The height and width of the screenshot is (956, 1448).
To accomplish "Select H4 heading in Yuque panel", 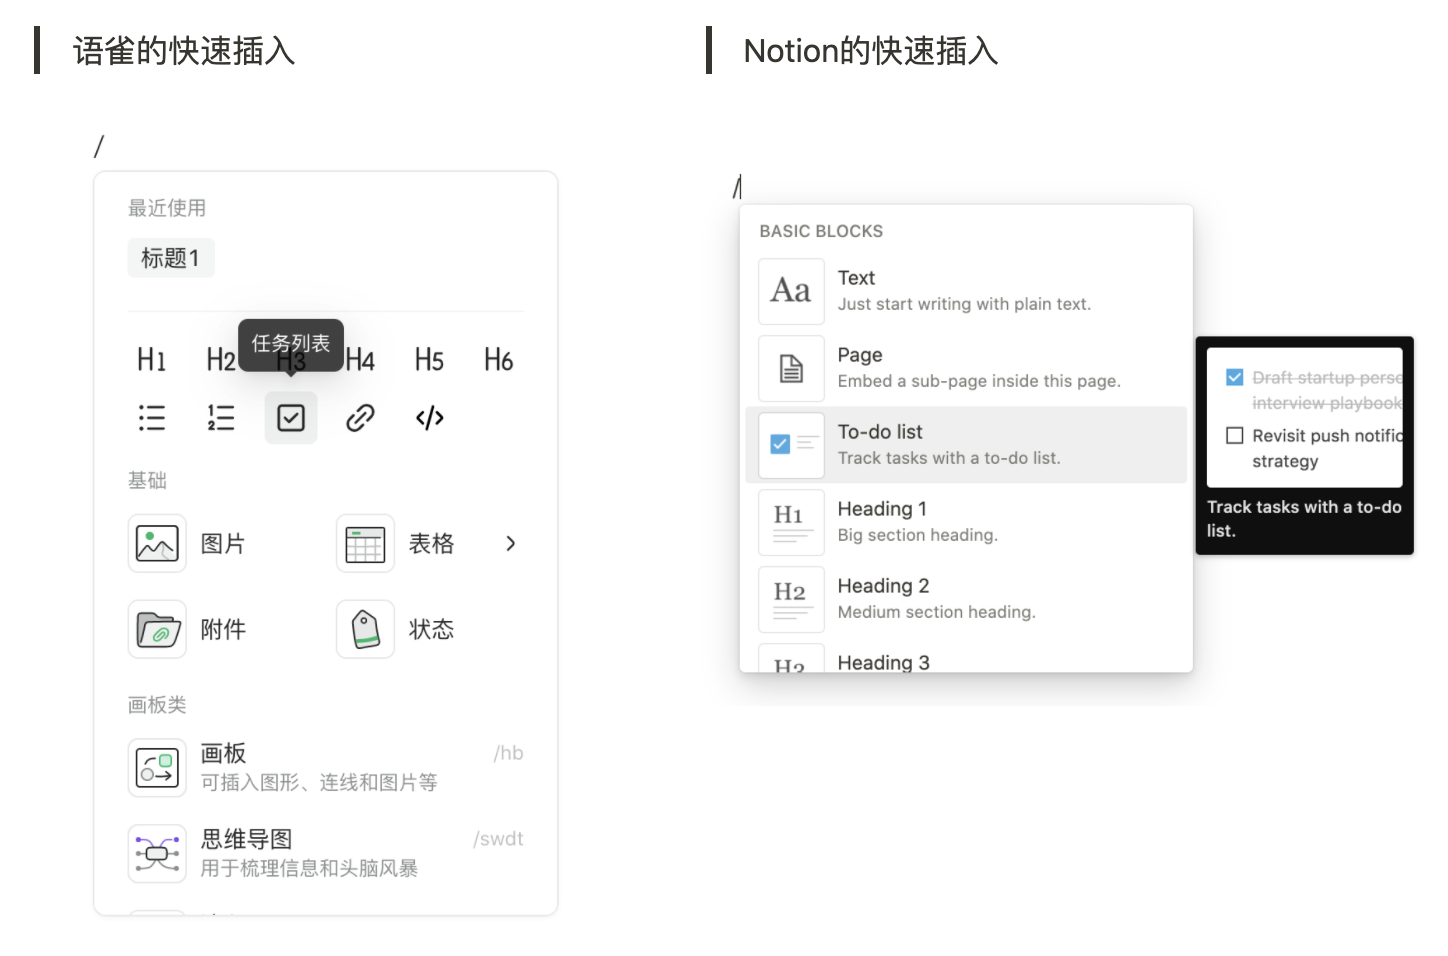I will 360,359.
